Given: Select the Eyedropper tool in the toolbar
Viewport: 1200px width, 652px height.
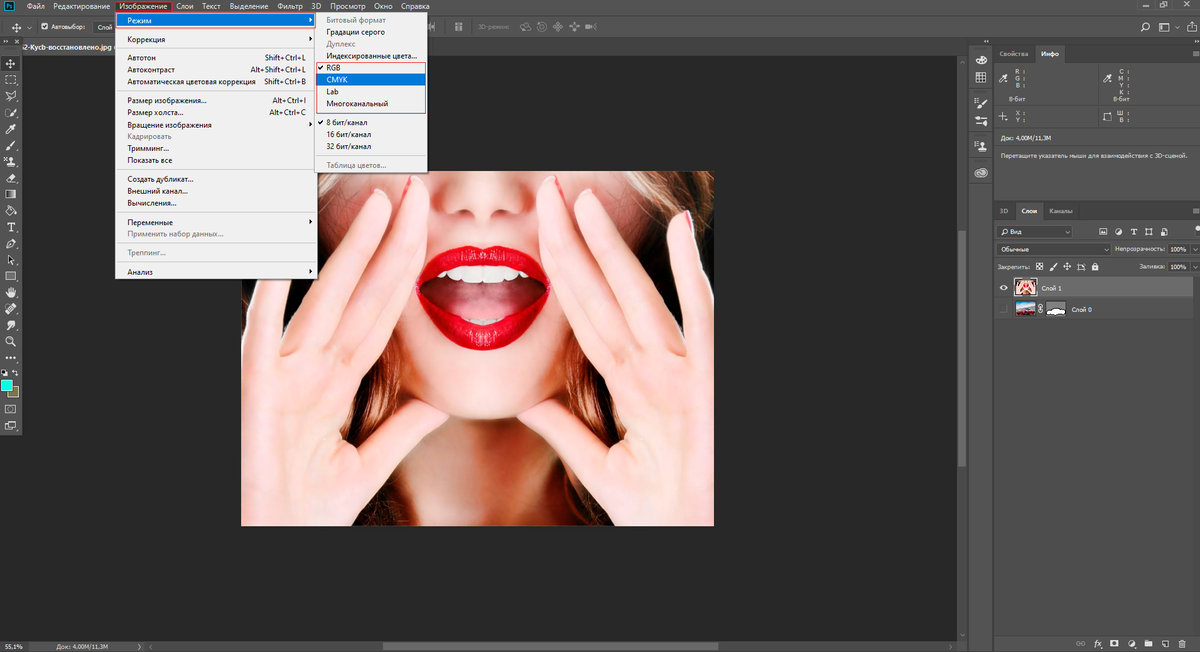Looking at the screenshot, I should (x=11, y=129).
